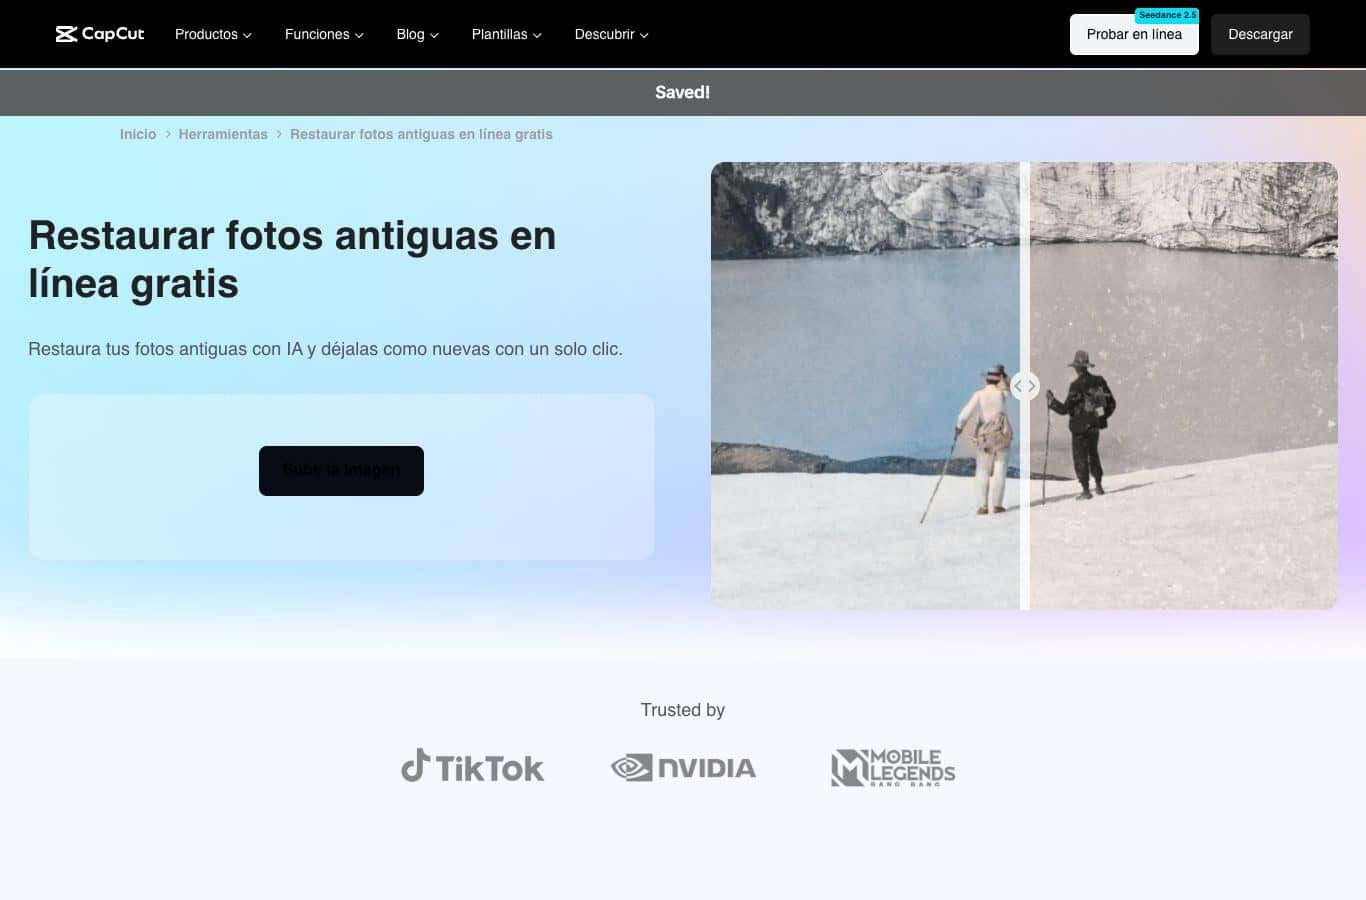Expand the Funciones menu
Screen dimensions: 1366x900
tap(324, 34)
